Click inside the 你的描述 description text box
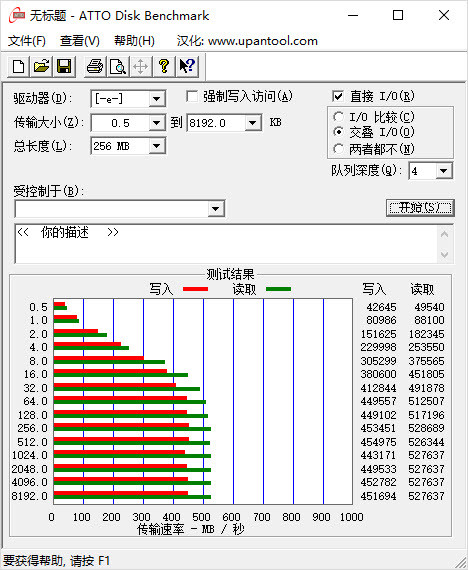The height and width of the screenshot is (570, 468). pyautogui.click(x=226, y=244)
